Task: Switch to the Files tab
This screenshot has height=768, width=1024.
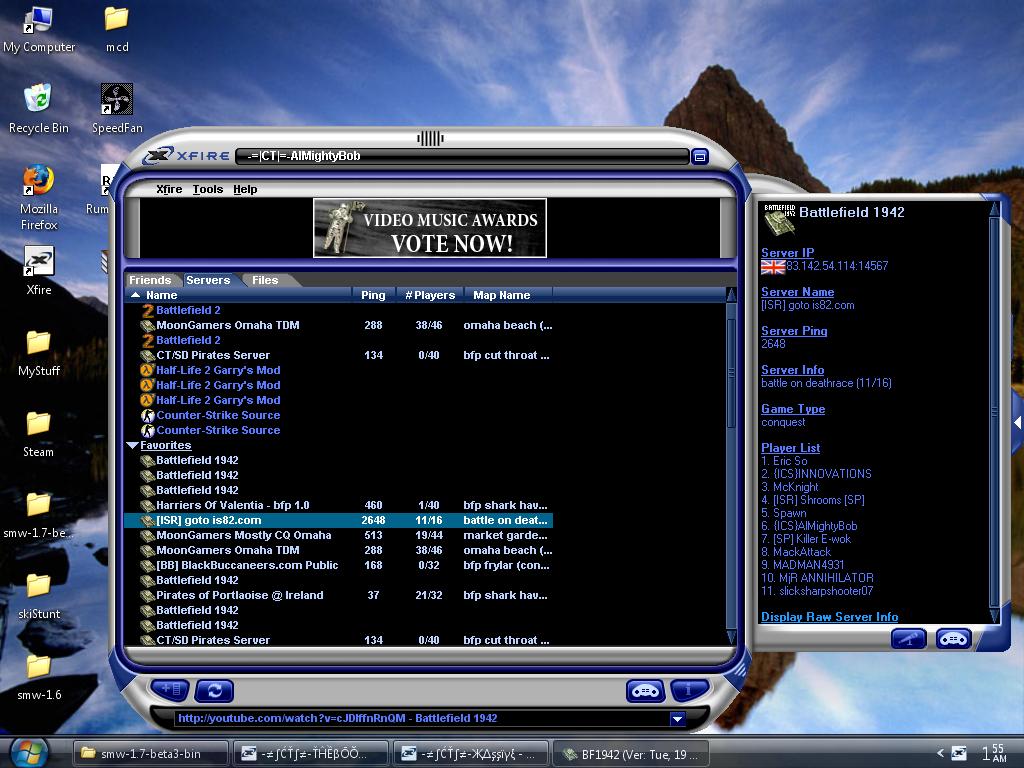Action: coord(265,280)
